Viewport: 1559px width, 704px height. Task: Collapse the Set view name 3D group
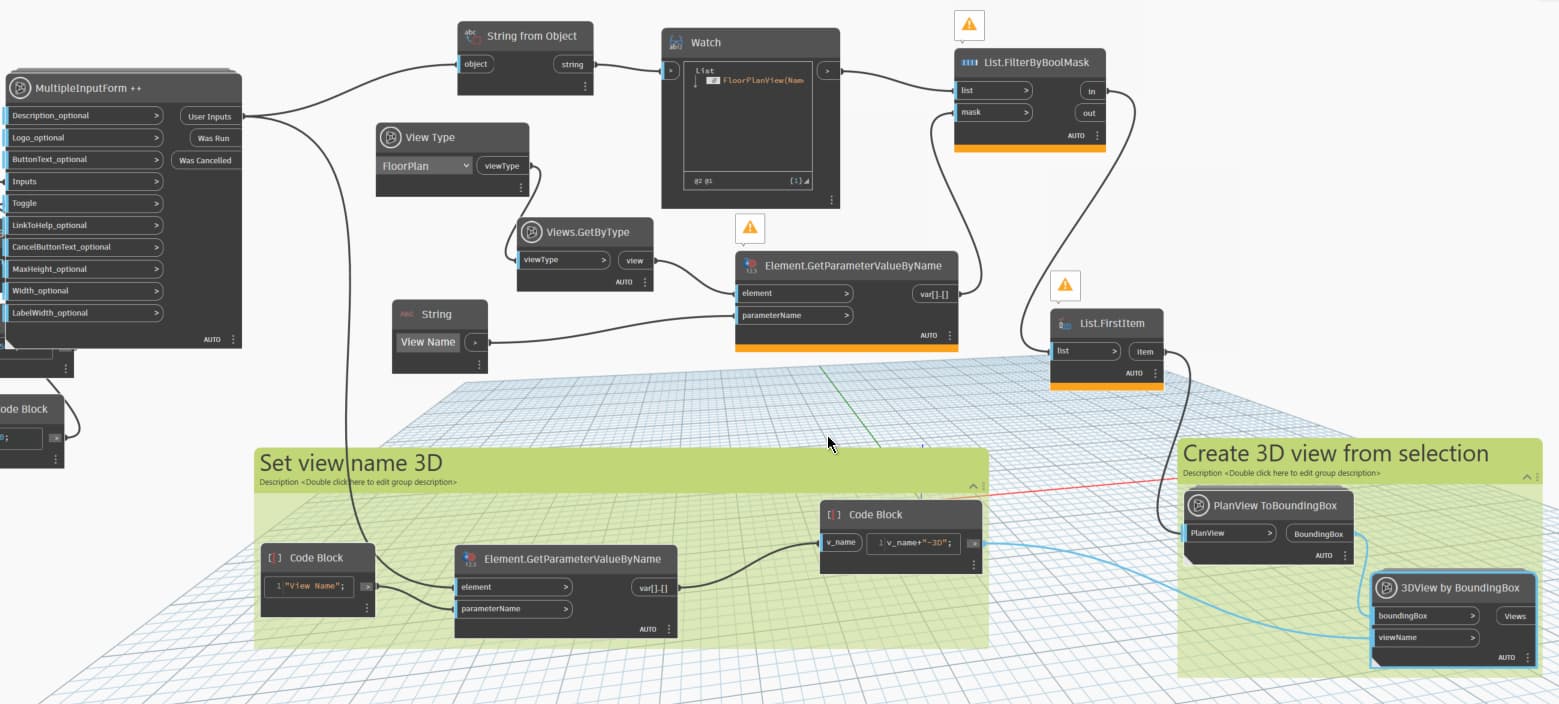(x=971, y=485)
